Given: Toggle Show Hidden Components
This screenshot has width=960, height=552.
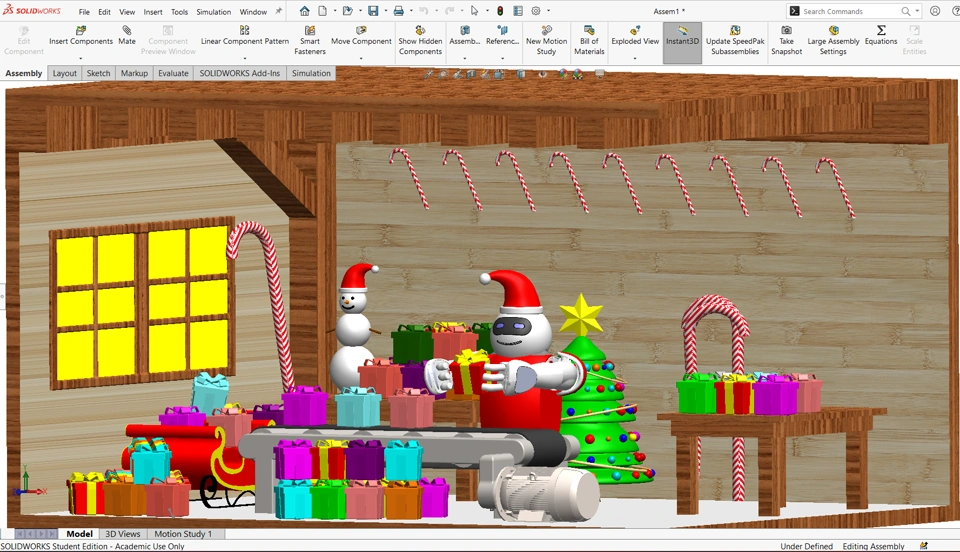Looking at the screenshot, I should coord(420,41).
